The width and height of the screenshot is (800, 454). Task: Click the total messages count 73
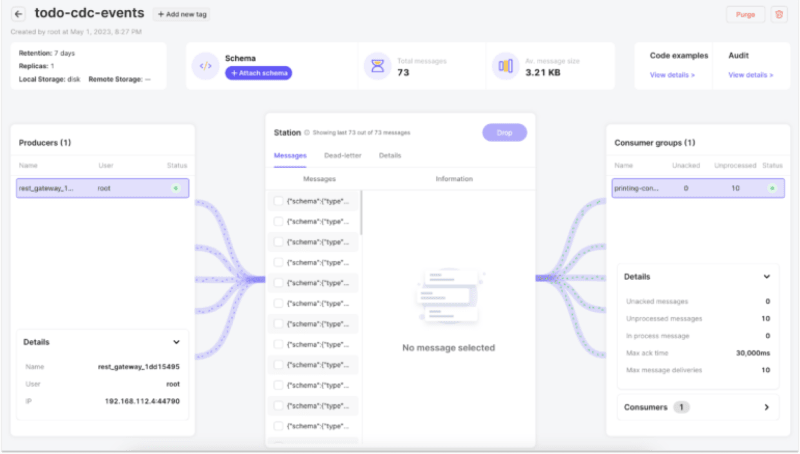pyautogui.click(x=403, y=72)
